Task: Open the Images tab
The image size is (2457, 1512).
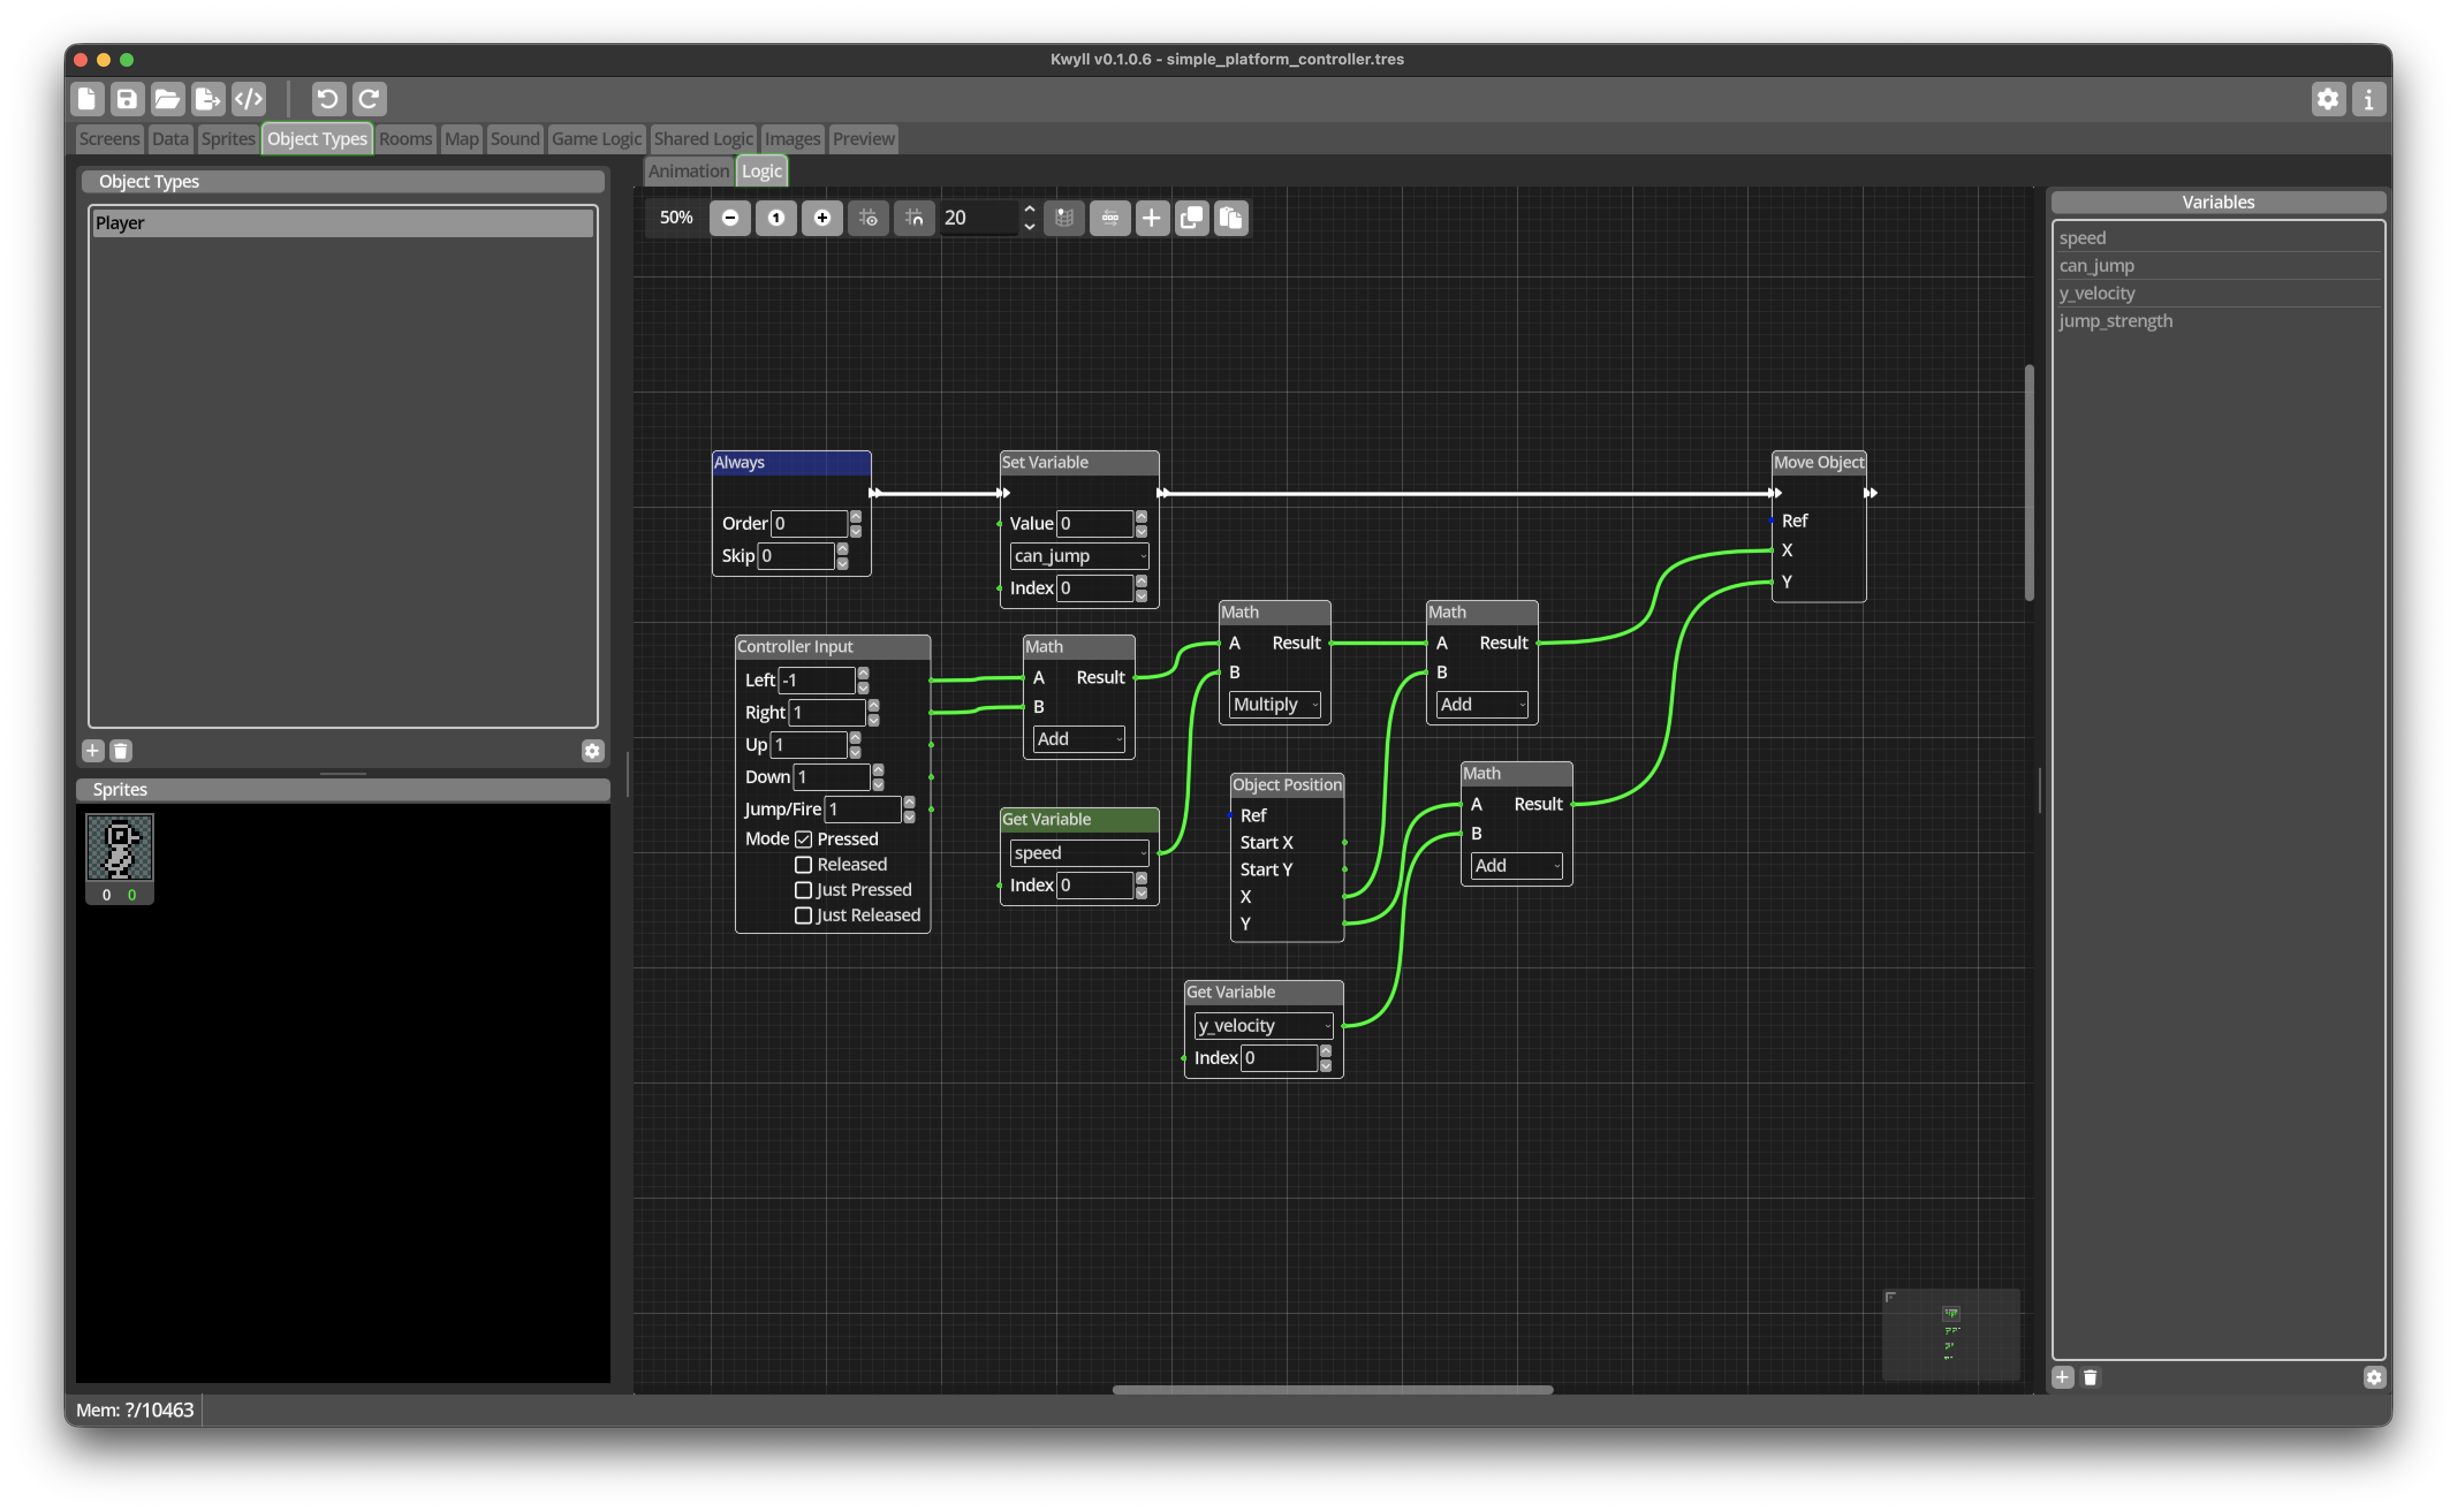Action: pyautogui.click(x=792, y=139)
